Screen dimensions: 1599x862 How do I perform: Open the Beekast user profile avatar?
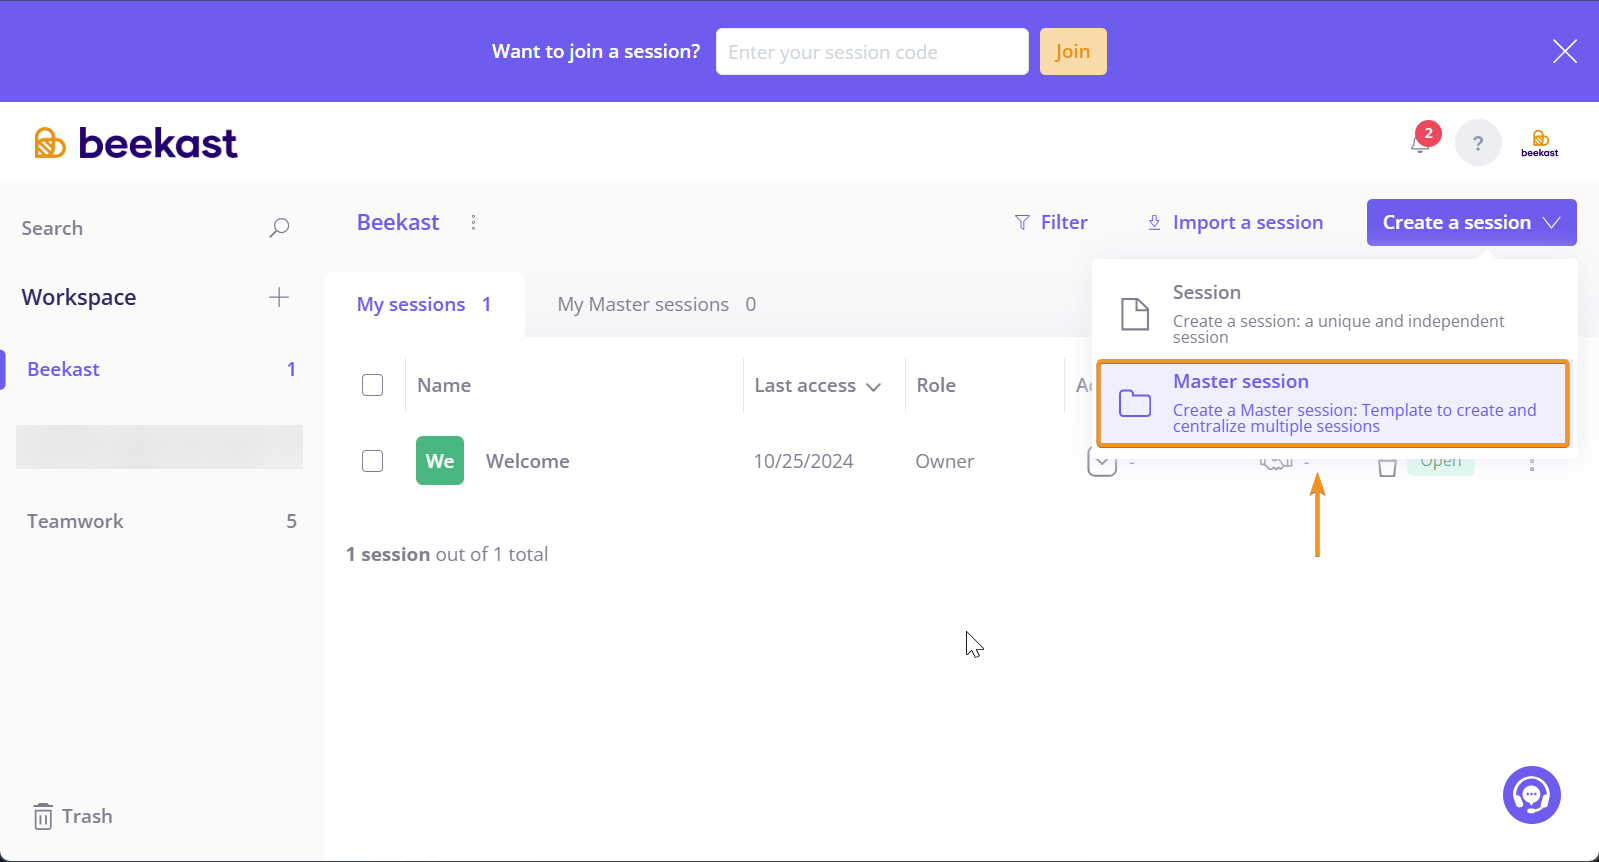coord(1540,143)
